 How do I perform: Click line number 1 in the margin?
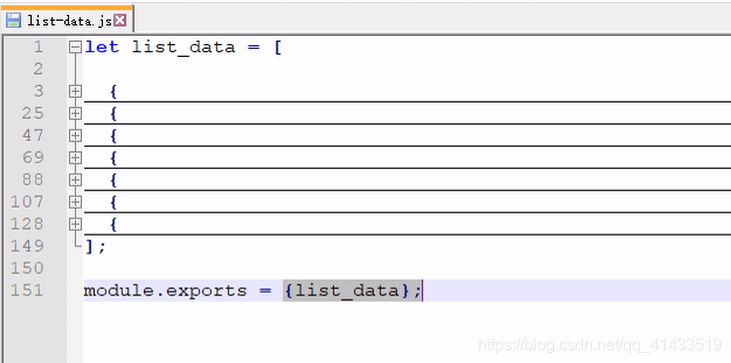point(38,47)
